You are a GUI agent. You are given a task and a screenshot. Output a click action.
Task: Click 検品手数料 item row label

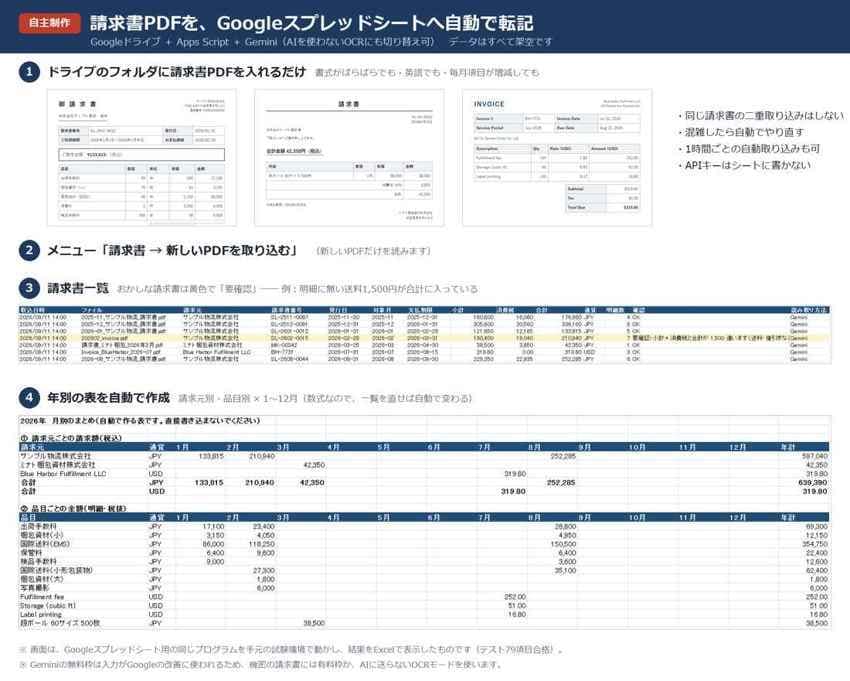click(x=38, y=562)
